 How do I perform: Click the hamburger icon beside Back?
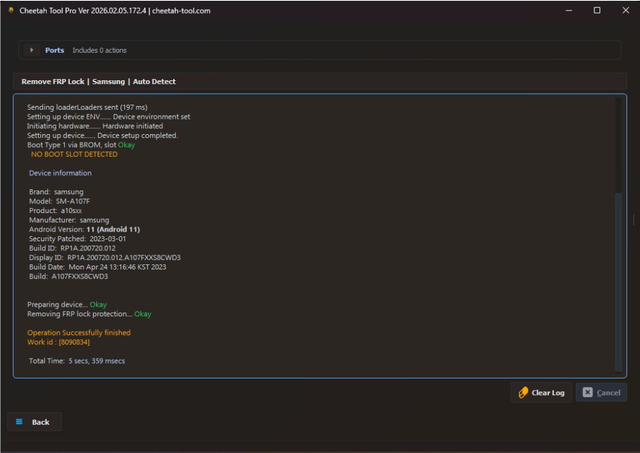19,422
